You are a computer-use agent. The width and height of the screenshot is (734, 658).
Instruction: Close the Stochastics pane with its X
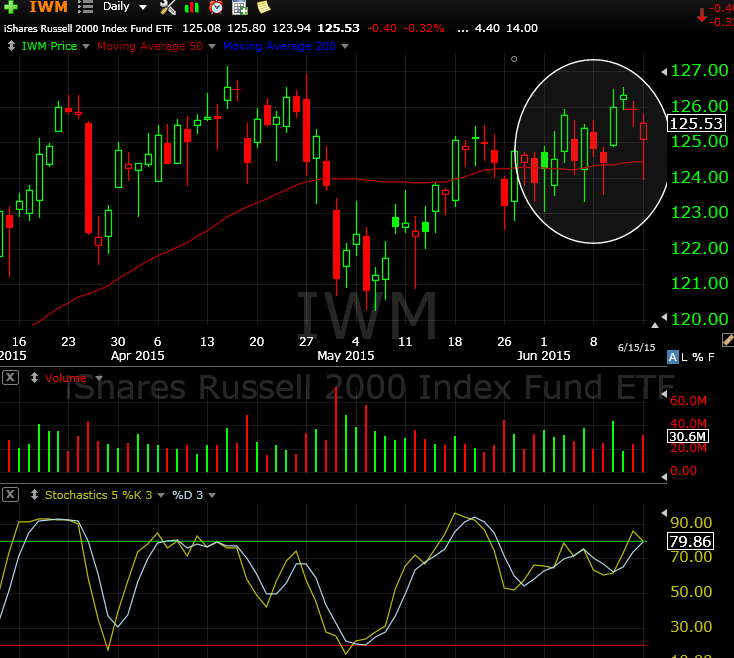tap(10, 494)
